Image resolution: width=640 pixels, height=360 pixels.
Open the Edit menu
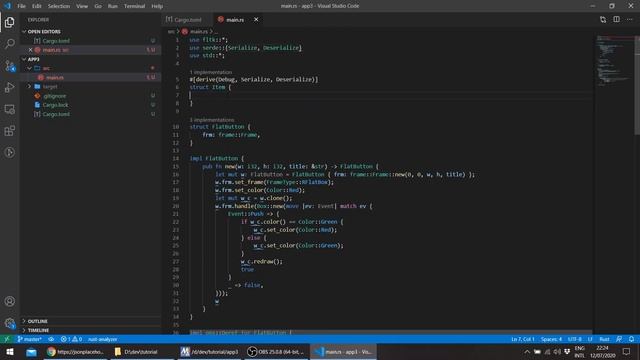[x=37, y=6]
